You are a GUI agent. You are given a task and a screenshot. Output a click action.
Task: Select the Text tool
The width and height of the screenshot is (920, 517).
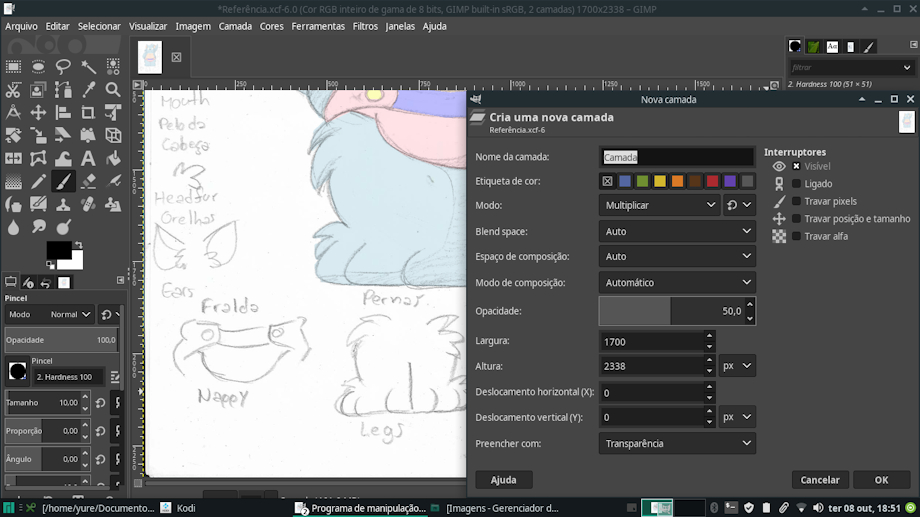click(88, 159)
